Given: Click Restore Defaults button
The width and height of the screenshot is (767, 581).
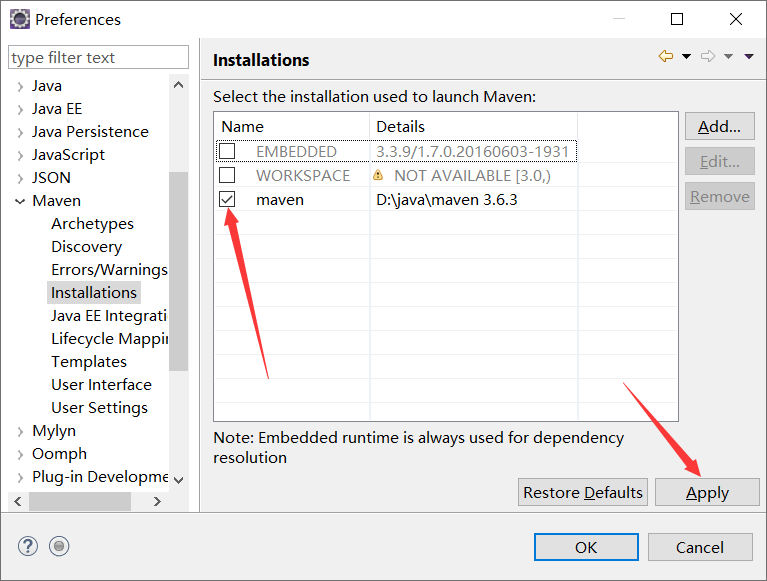Looking at the screenshot, I should click(x=583, y=492).
